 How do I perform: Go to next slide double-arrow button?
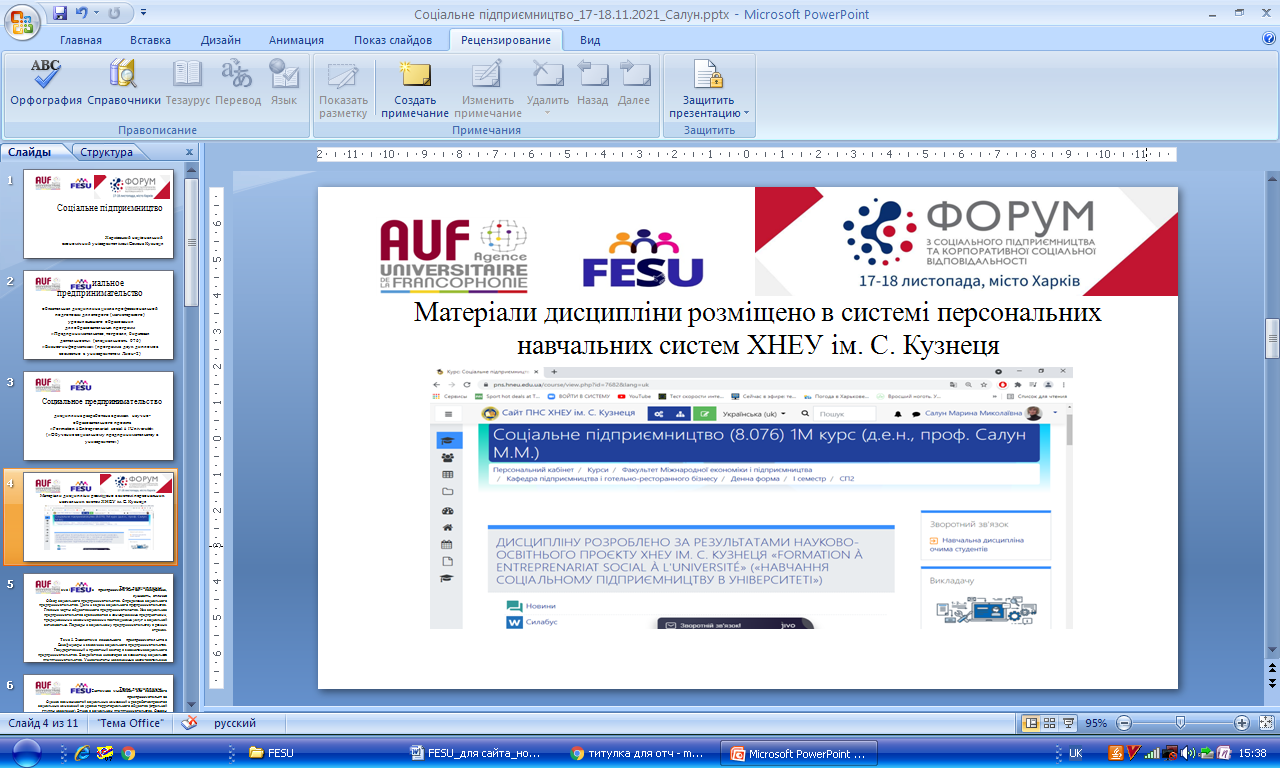tap(1271, 683)
